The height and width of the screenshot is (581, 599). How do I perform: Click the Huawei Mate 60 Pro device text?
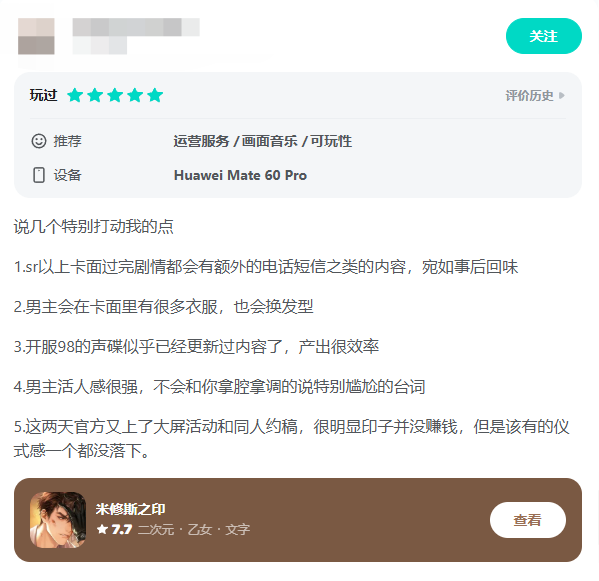pos(240,175)
